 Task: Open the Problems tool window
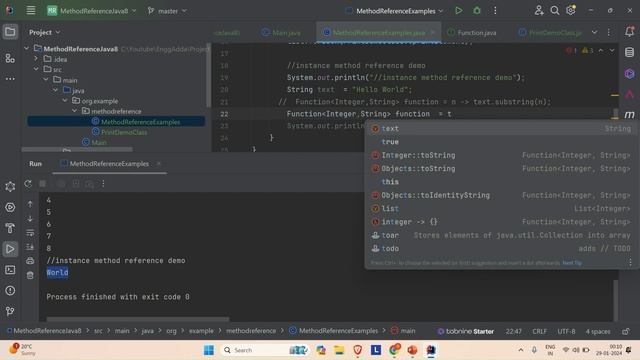point(10,291)
